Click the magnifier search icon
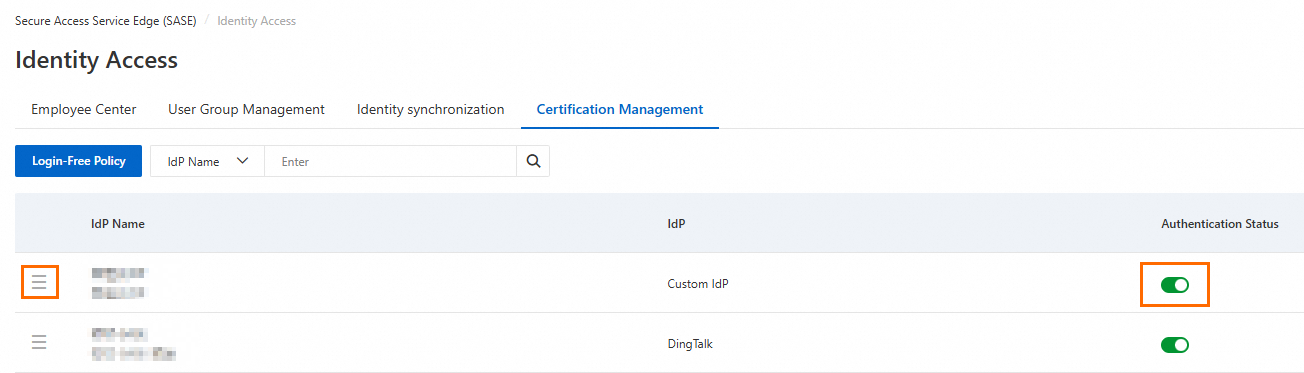 (533, 161)
